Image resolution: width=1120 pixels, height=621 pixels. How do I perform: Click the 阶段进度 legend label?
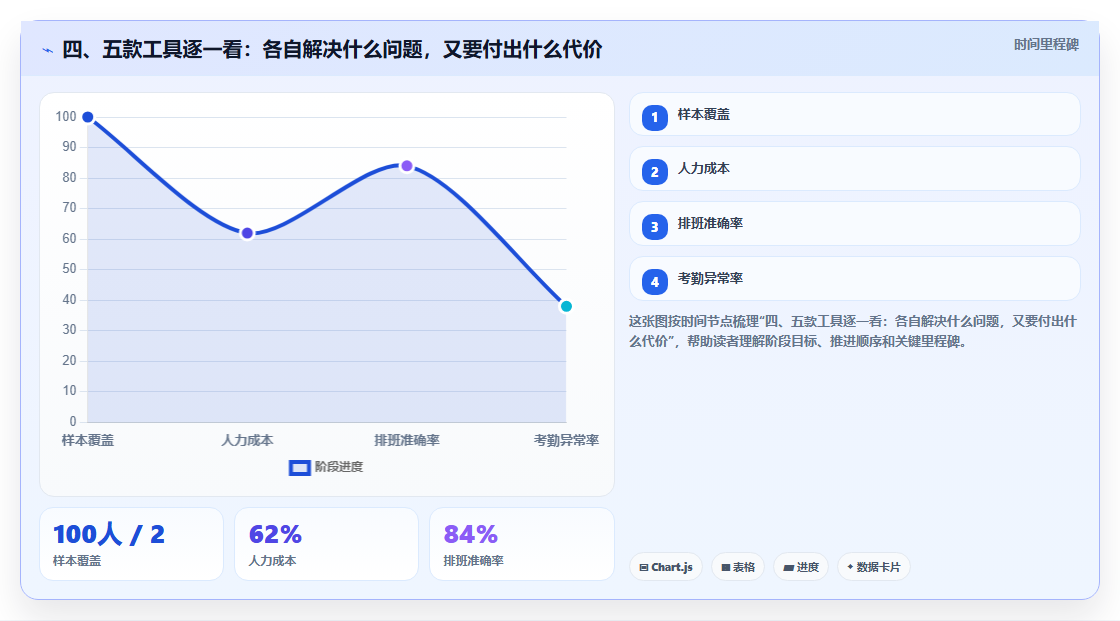tap(339, 467)
